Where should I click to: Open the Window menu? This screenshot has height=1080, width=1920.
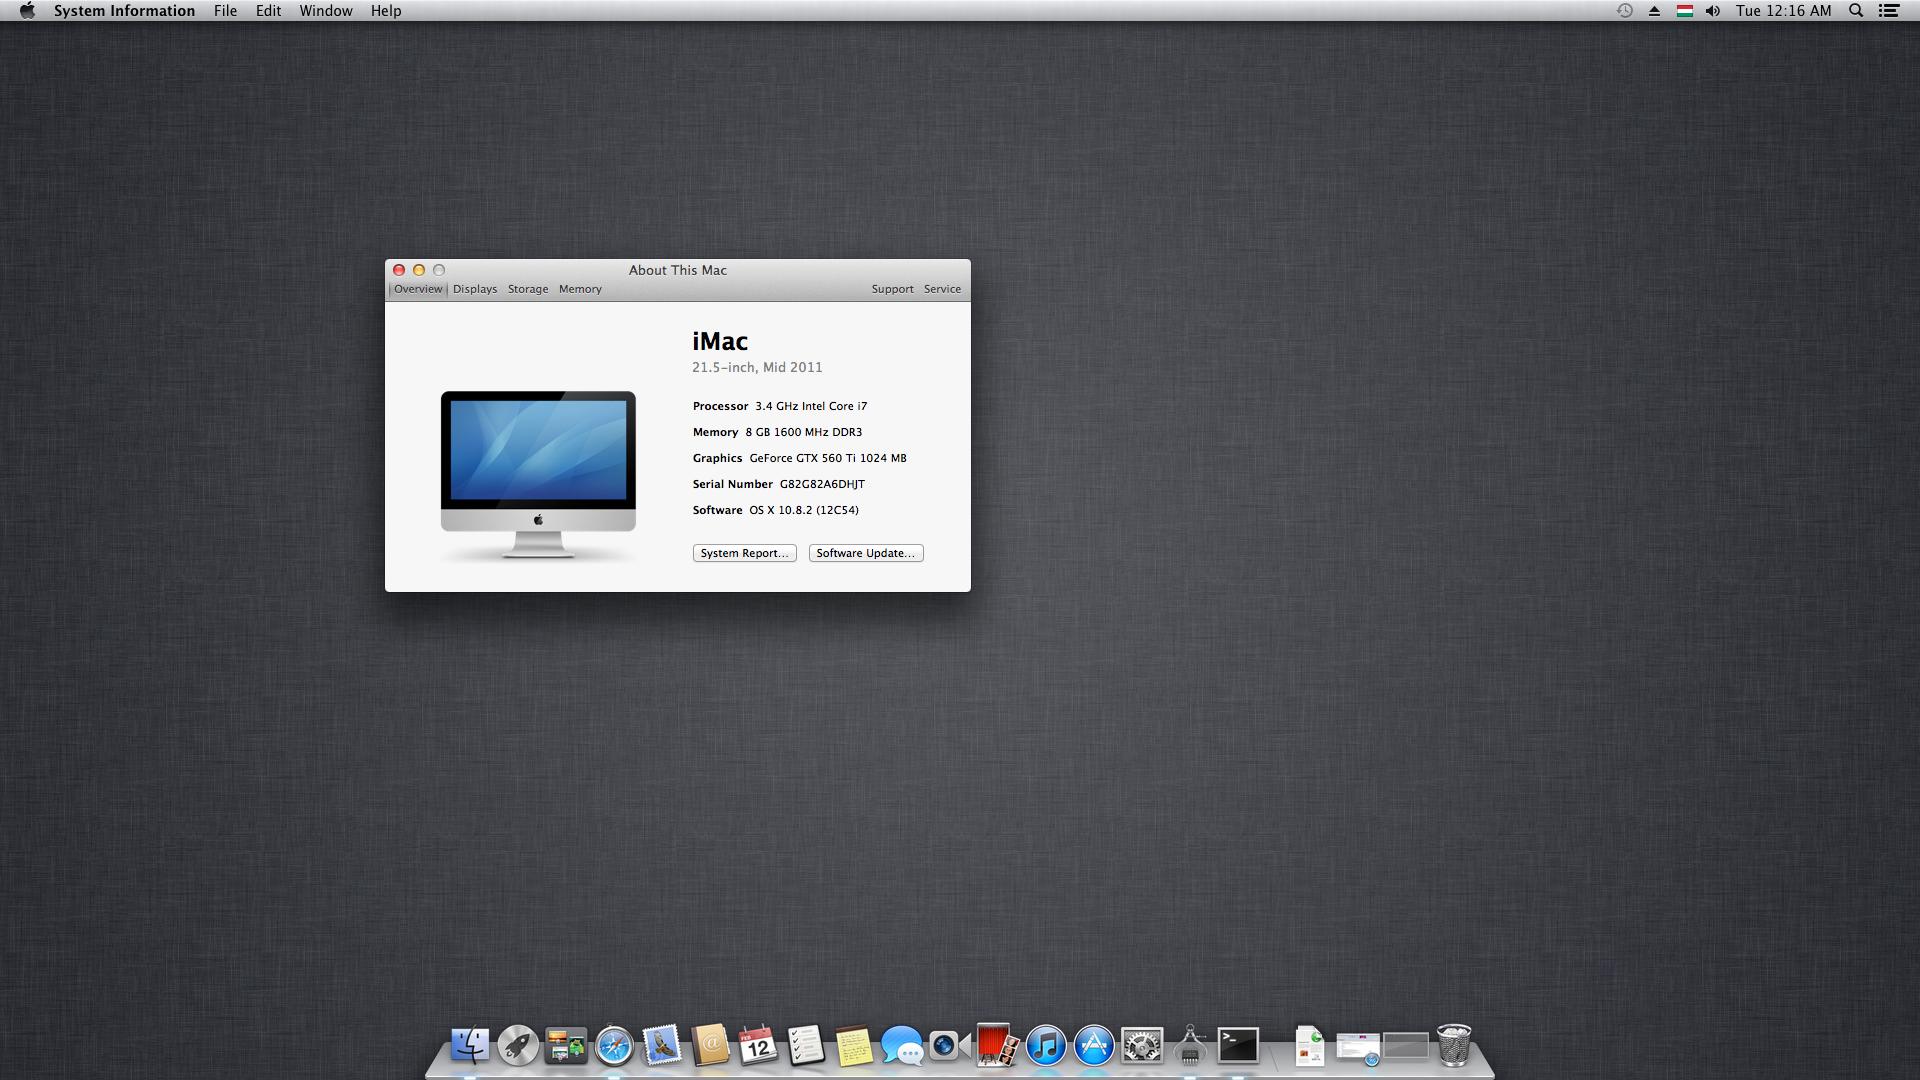(326, 11)
